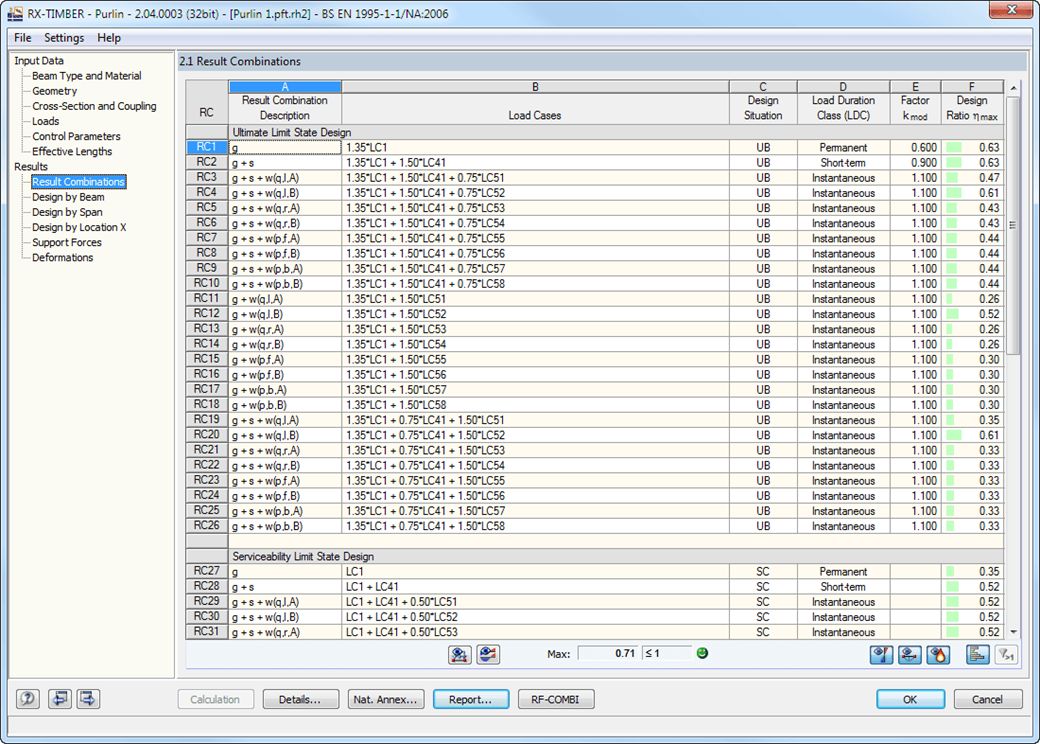Click the filter icon at bottom right corner
The width and height of the screenshot is (1040, 744).
click(1007, 655)
